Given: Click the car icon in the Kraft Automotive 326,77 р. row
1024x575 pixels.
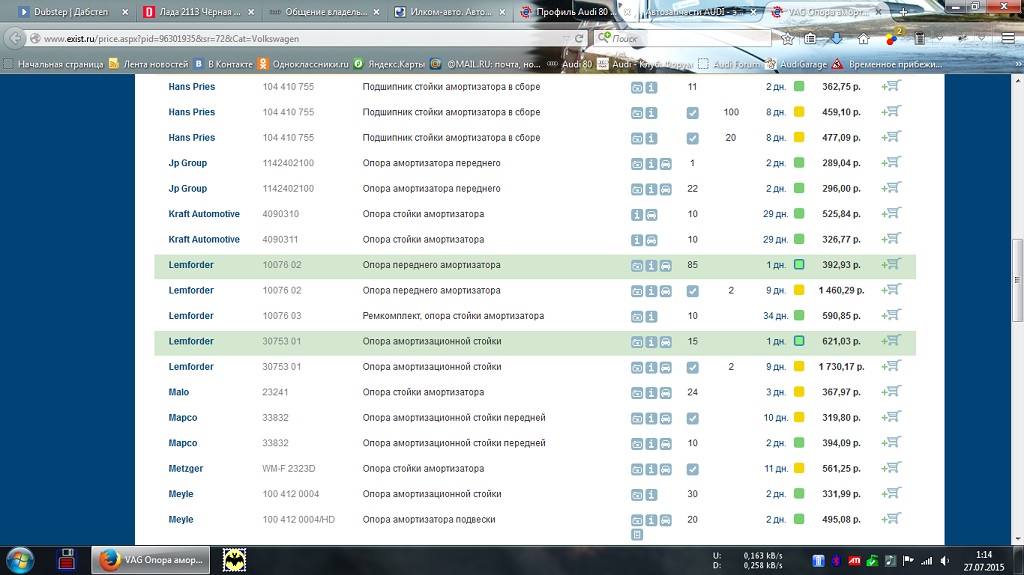Looking at the screenshot, I should coord(651,240).
